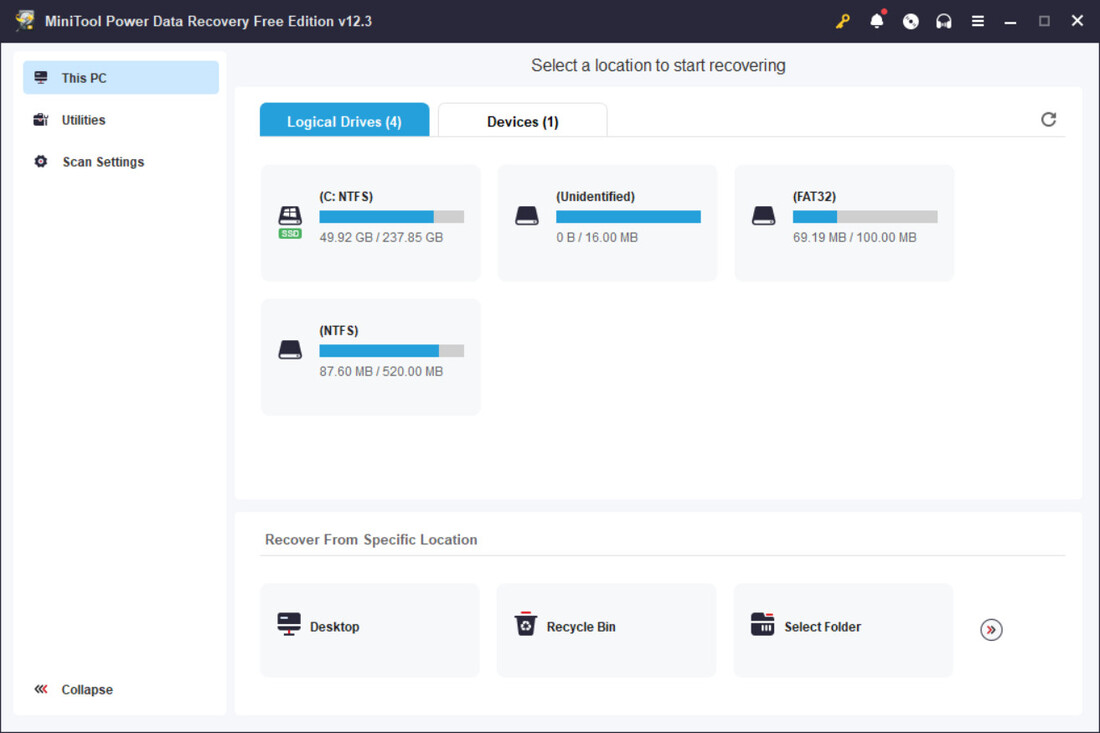Click the C: NTFS usage bar
Screen dimensions: 1100x733
pos(391,217)
